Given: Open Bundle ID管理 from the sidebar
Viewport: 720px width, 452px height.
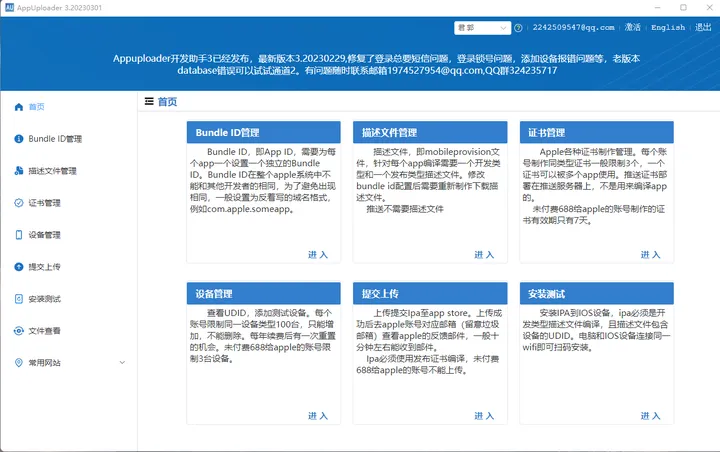Looking at the screenshot, I should pyautogui.click(x=55, y=139).
